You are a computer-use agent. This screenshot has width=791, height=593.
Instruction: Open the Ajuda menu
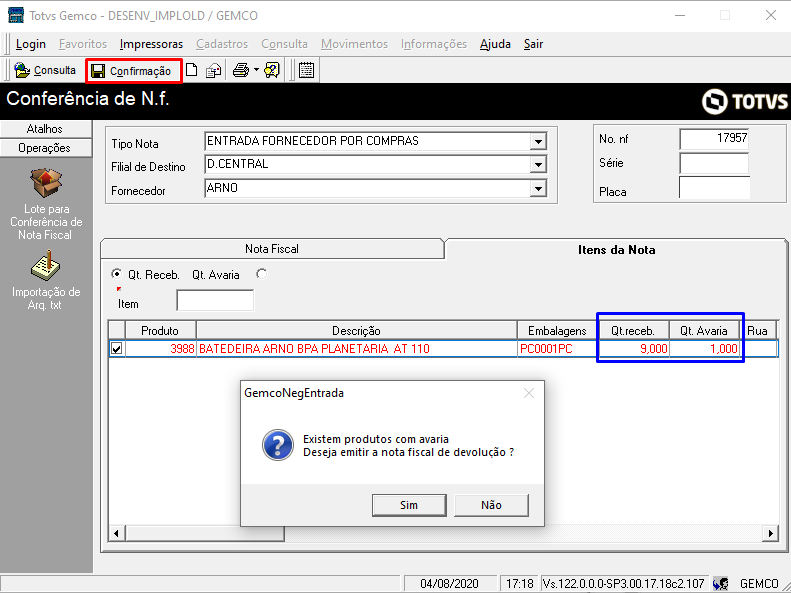click(495, 44)
